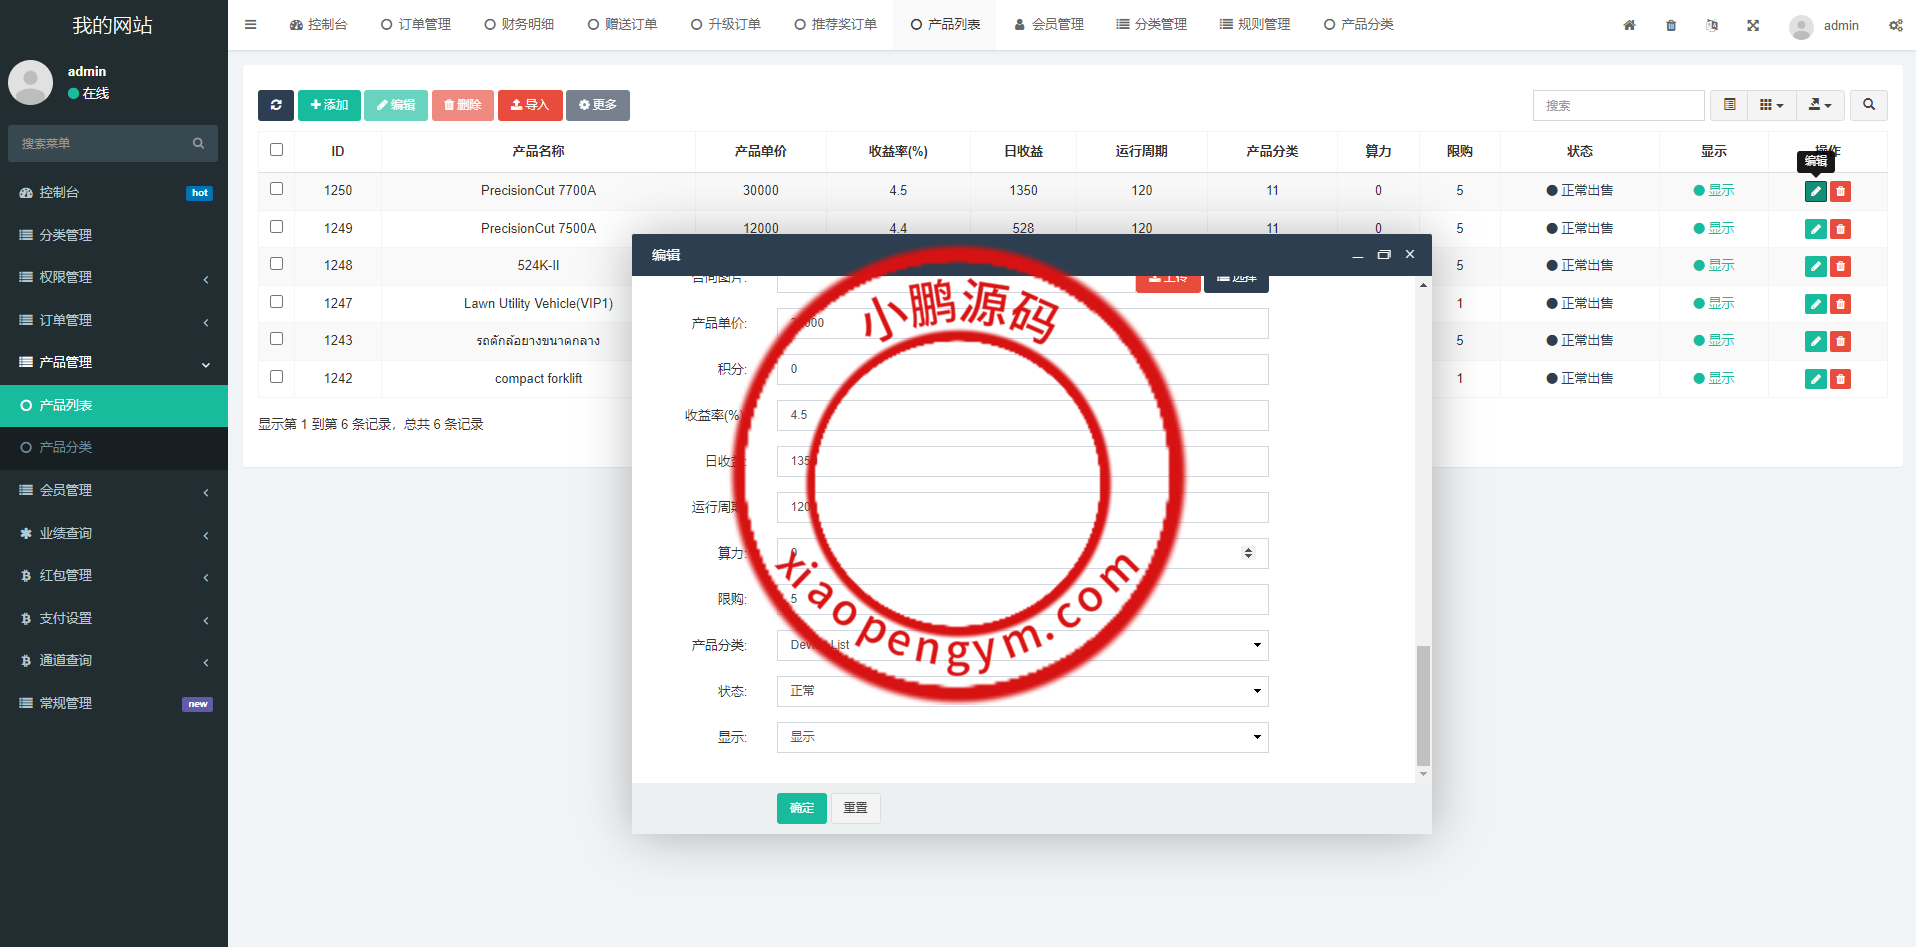Open 产品分类 in the sidebar submenu
This screenshot has height=947, width=1916.
click(66, 447)
